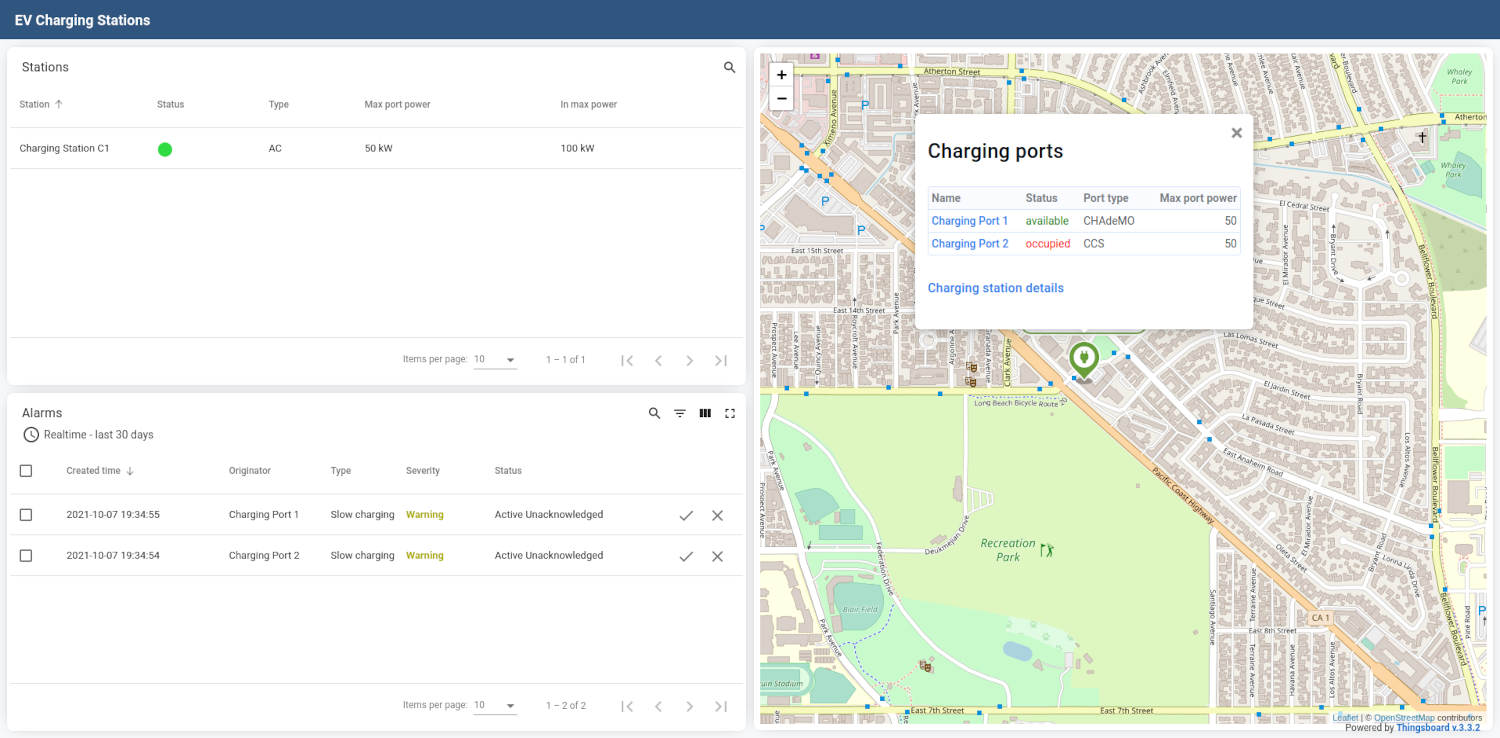Click the green charging station map marker
Screen dimensions: 1500x738
click(x=1082, y=358)
